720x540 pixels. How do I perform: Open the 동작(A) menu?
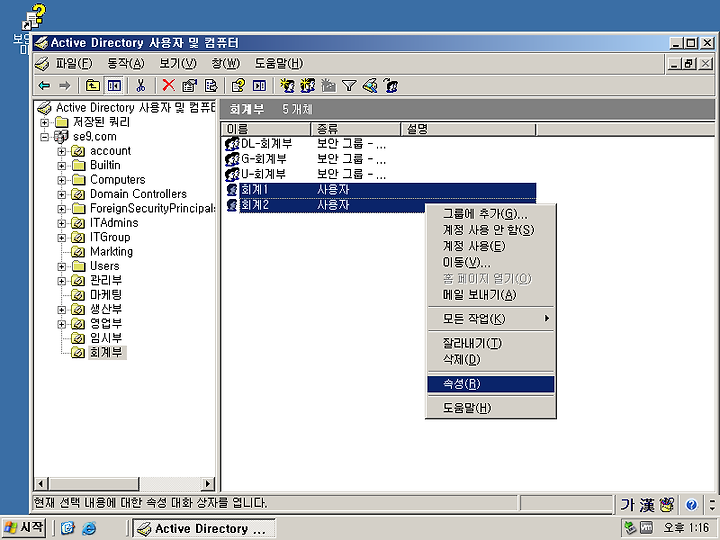125,64
